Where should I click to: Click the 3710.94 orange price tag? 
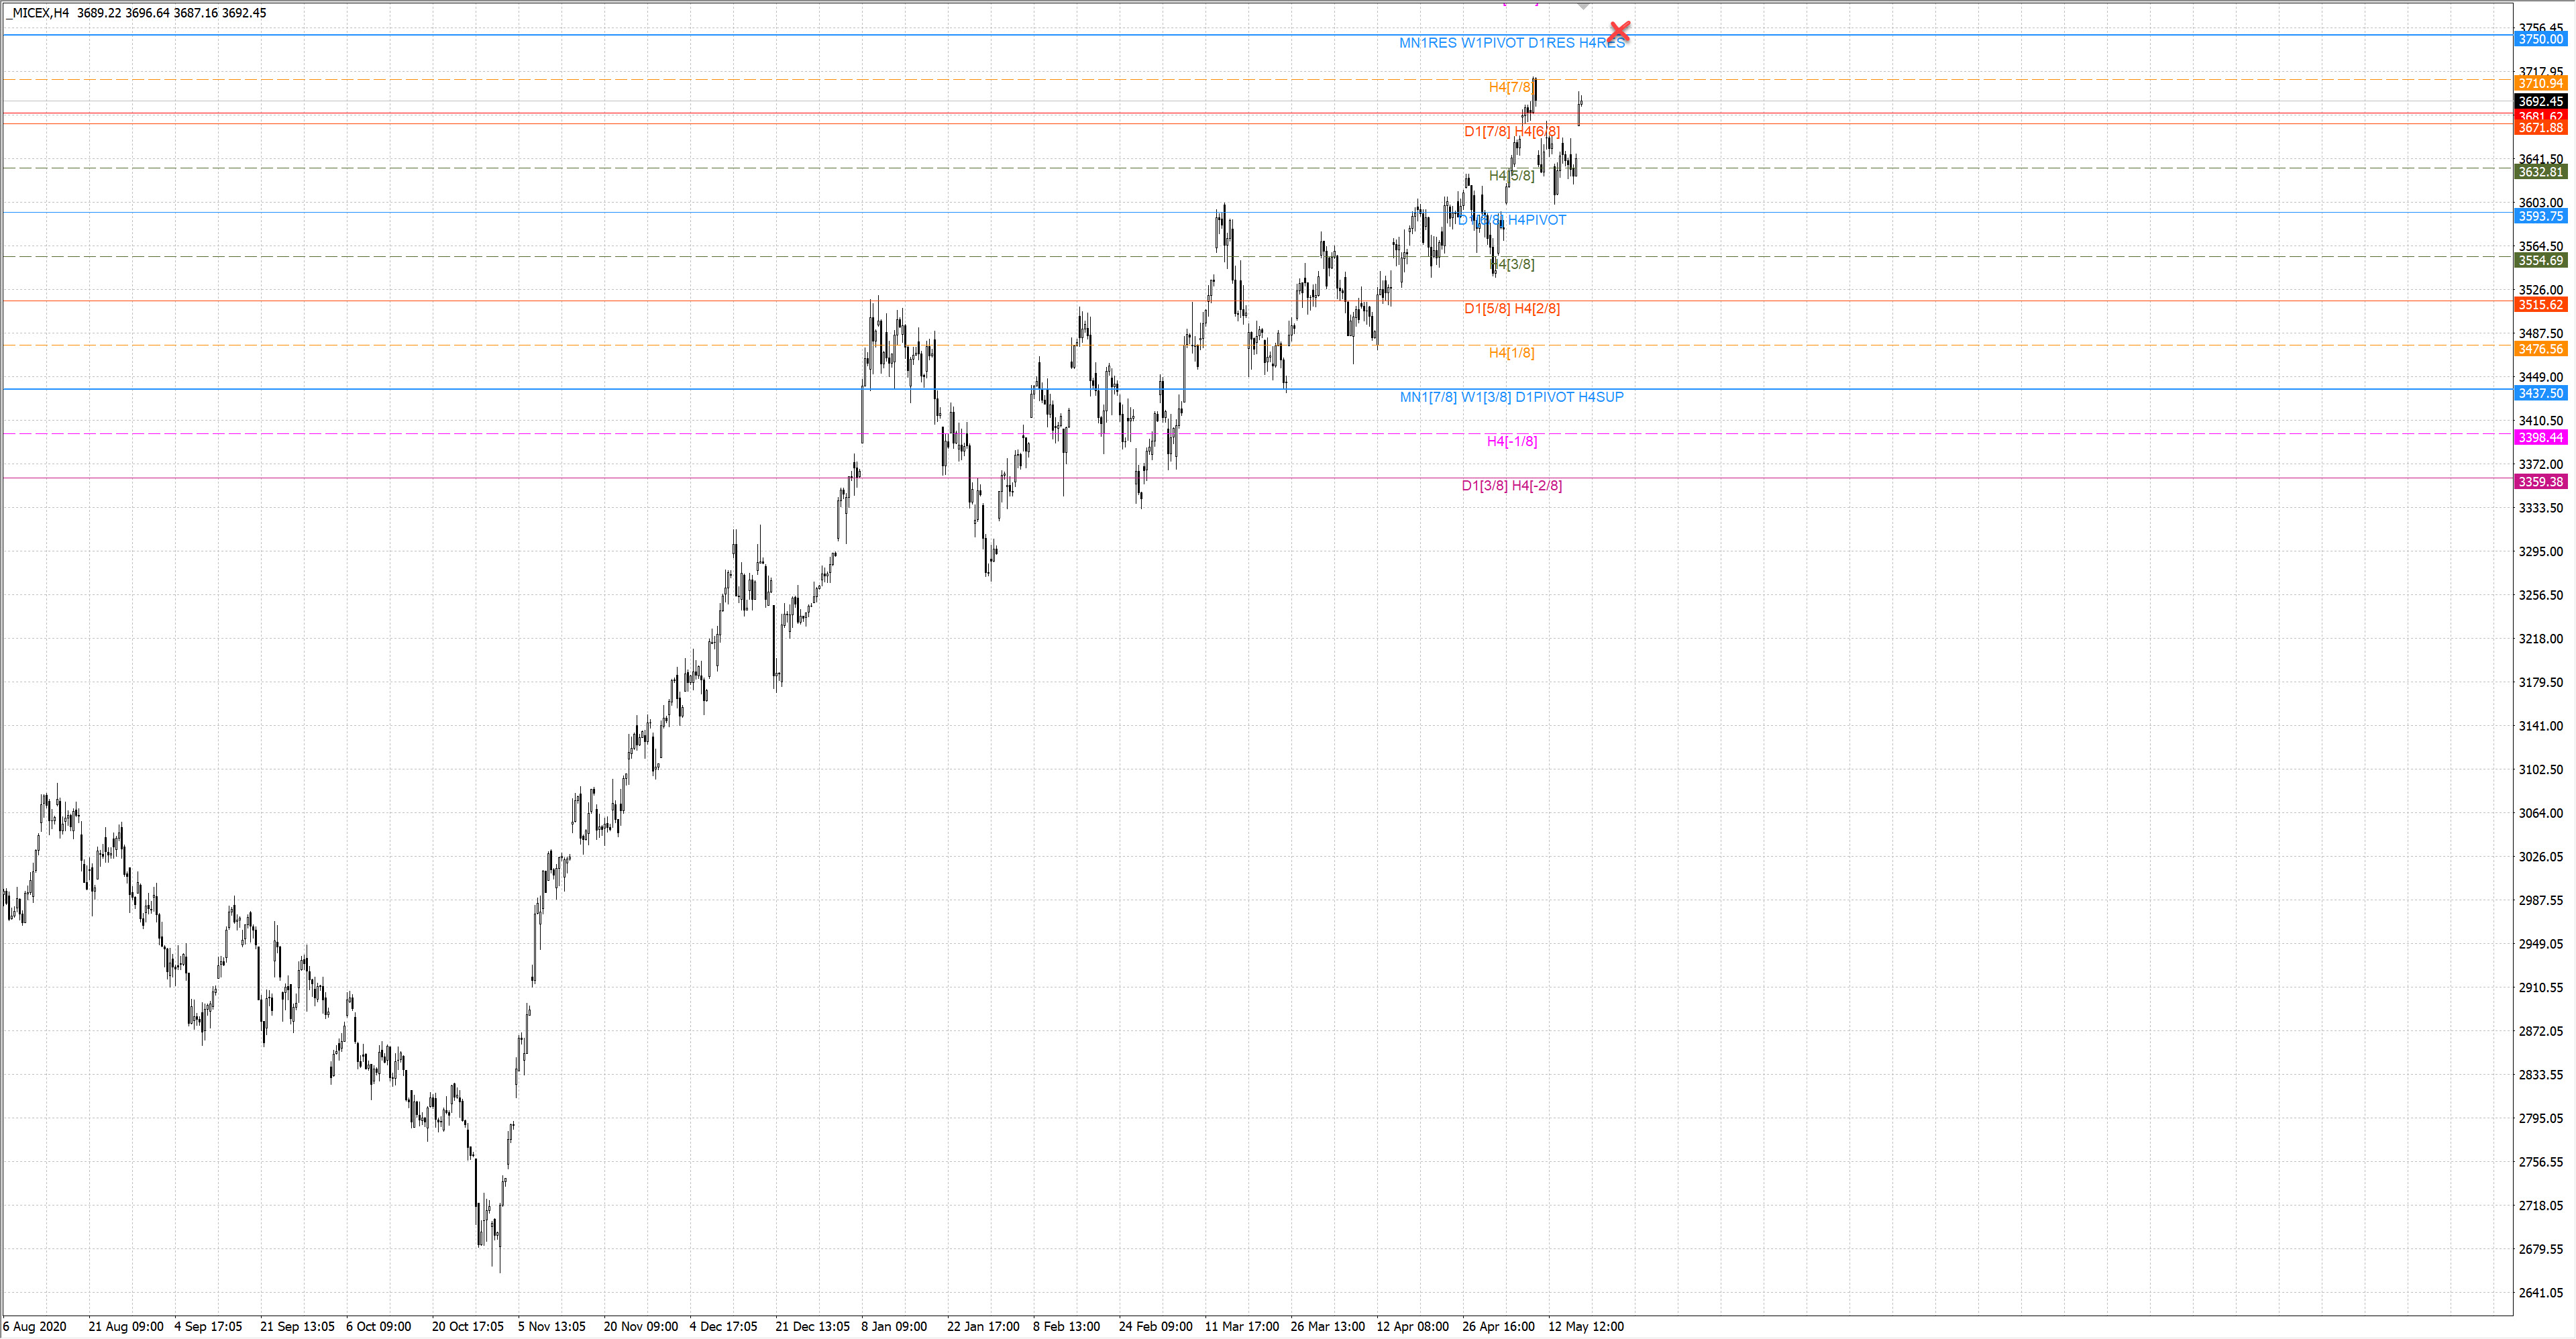tap(2540, 83)
